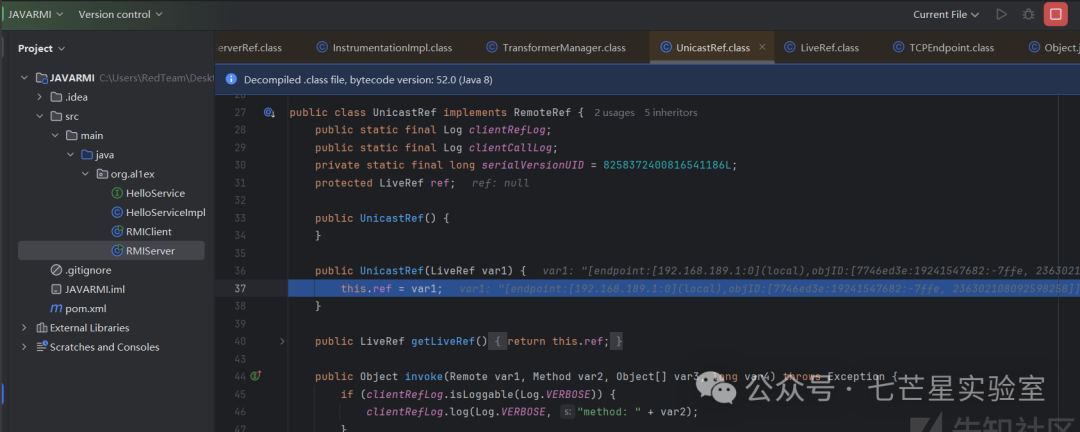
Task: Collapse the main folder
Action: coord(55,136)
